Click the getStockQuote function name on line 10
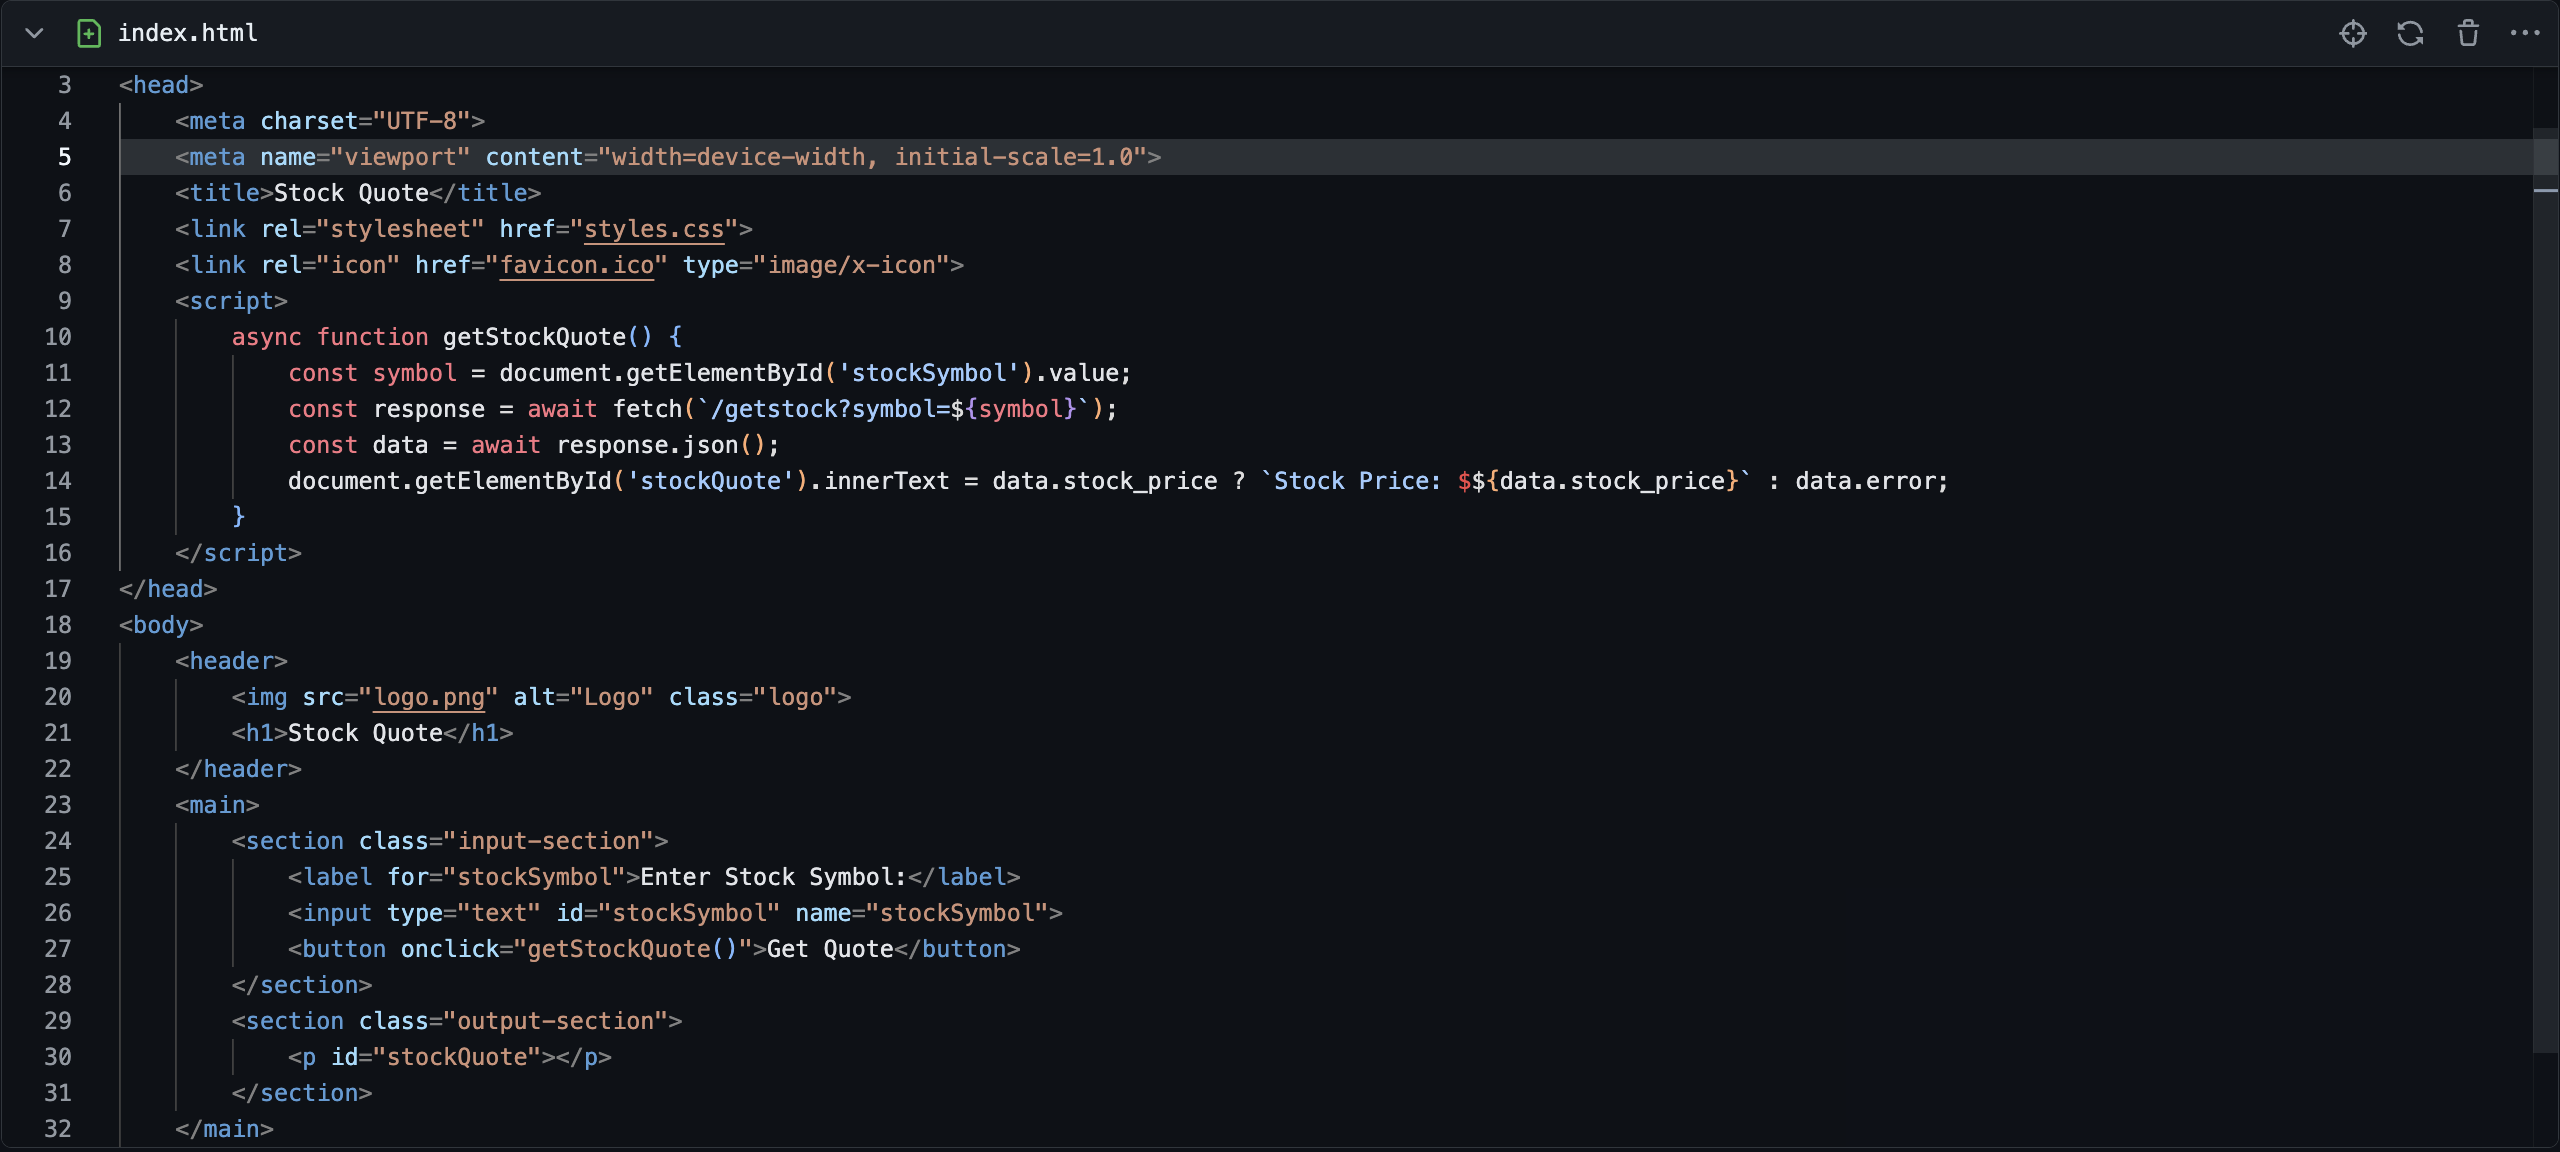This screenshot has height=1152, width=2560. [535, 337]
